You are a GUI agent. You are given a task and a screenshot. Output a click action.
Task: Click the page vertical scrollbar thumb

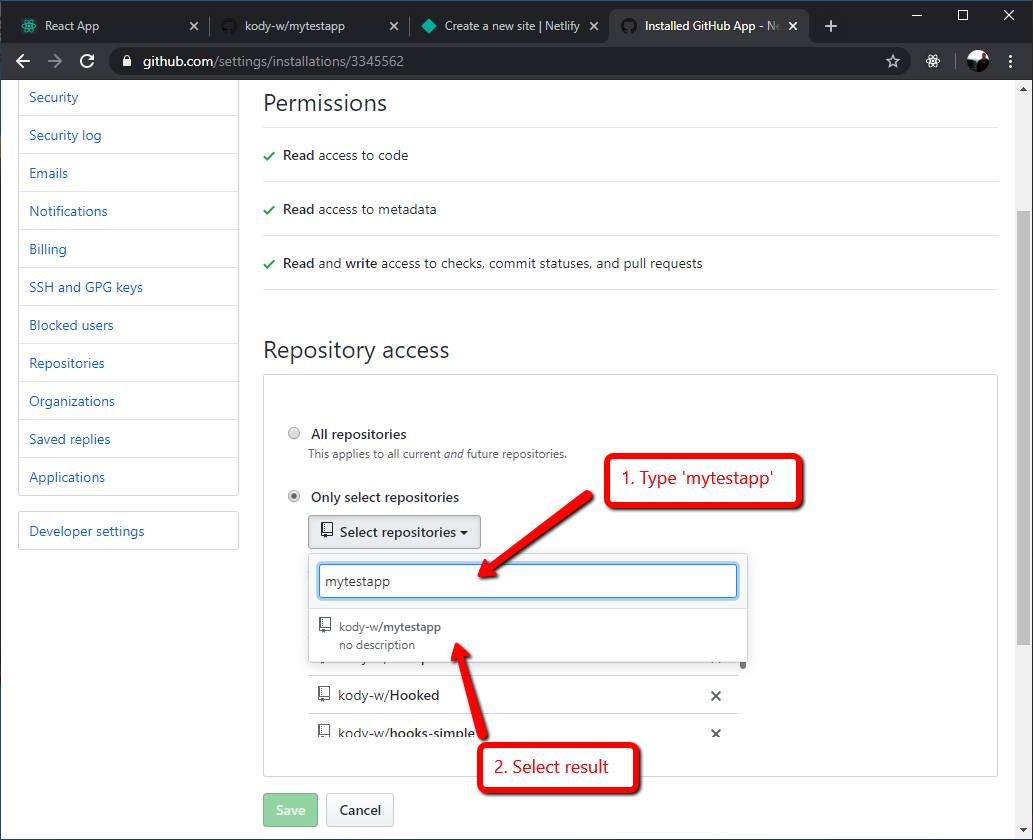1022,427
